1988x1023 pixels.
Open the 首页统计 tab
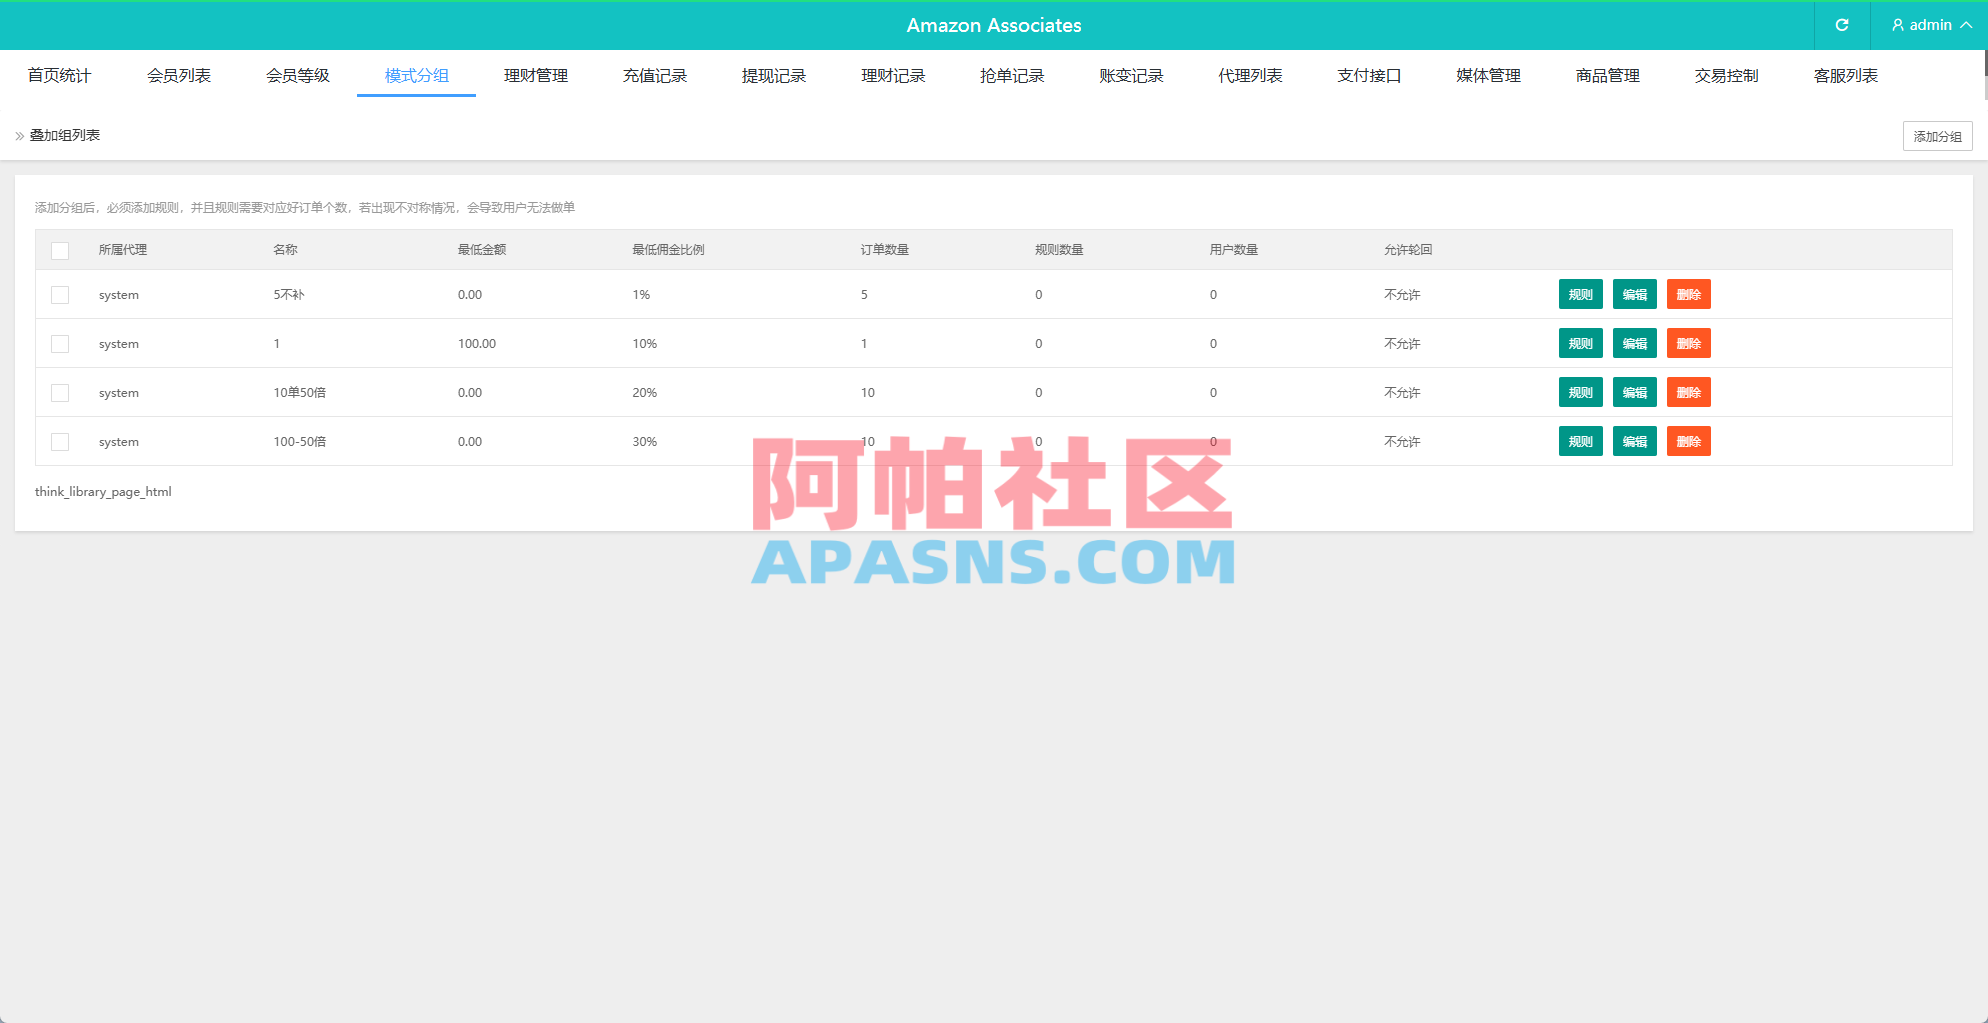pos(59,75)
